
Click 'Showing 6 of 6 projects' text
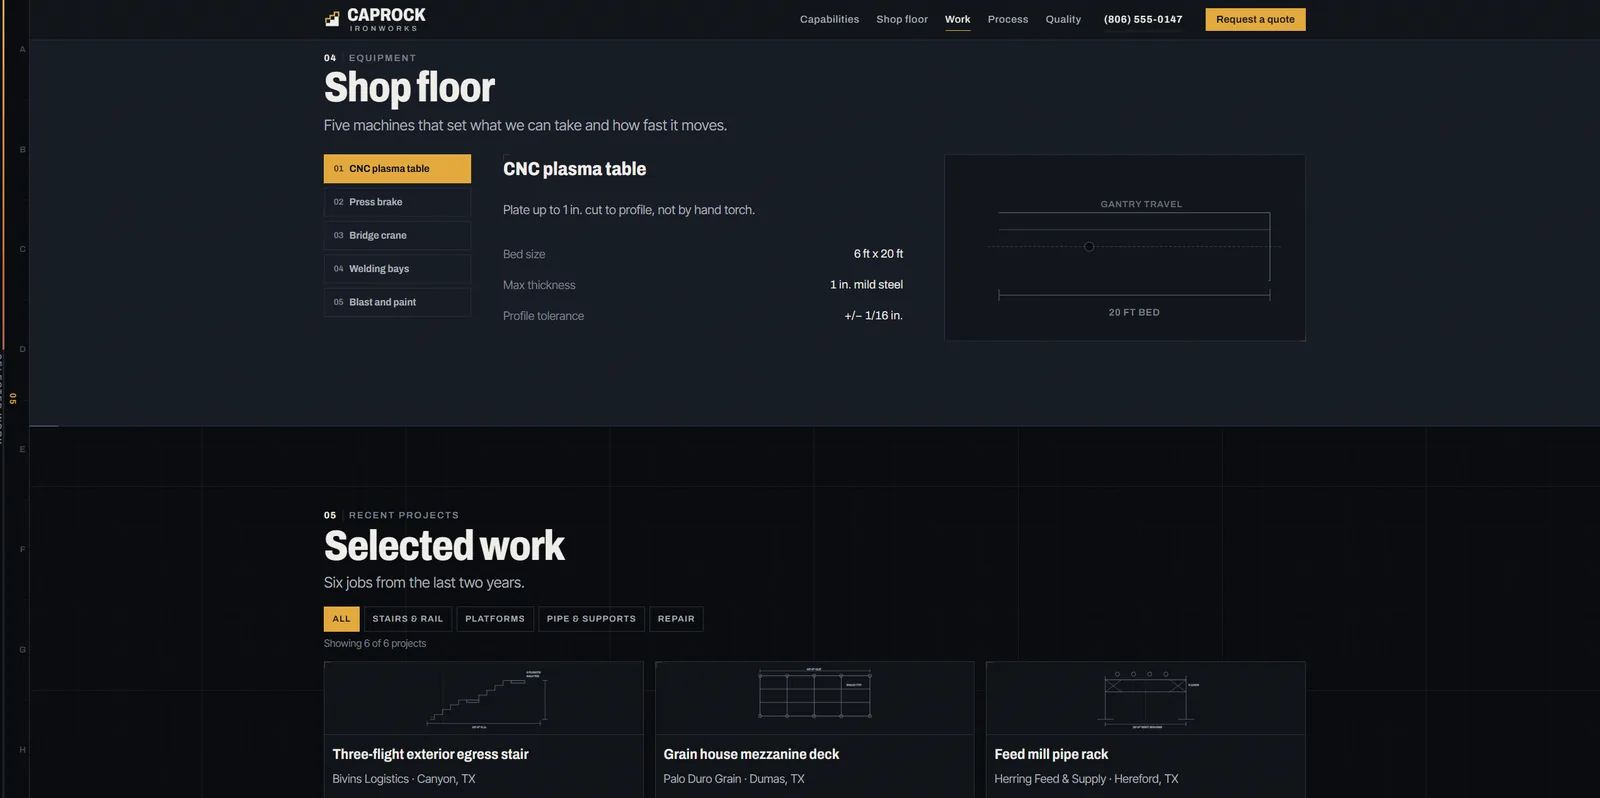pyautogui.click(x=375, y=644)
